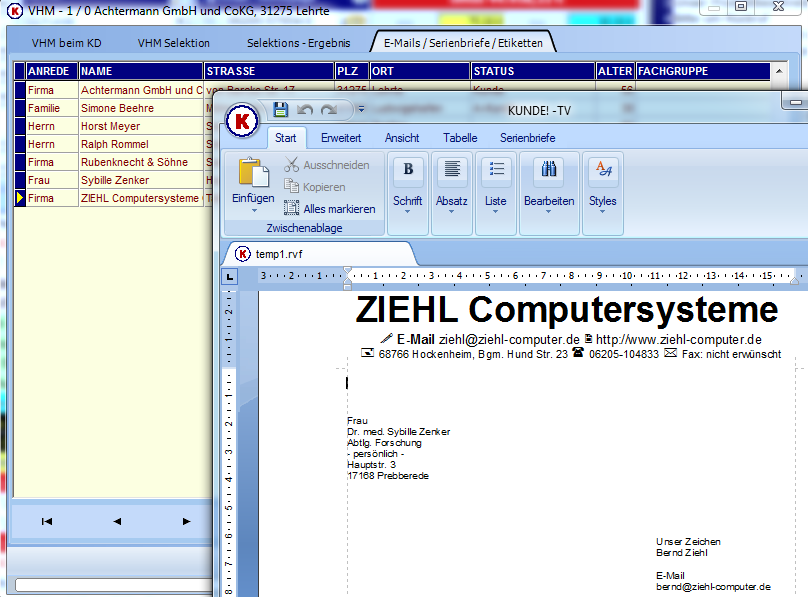Select the Sybille Zenker name cell
The image size is (808, 597).
click(x=141, y=180)
